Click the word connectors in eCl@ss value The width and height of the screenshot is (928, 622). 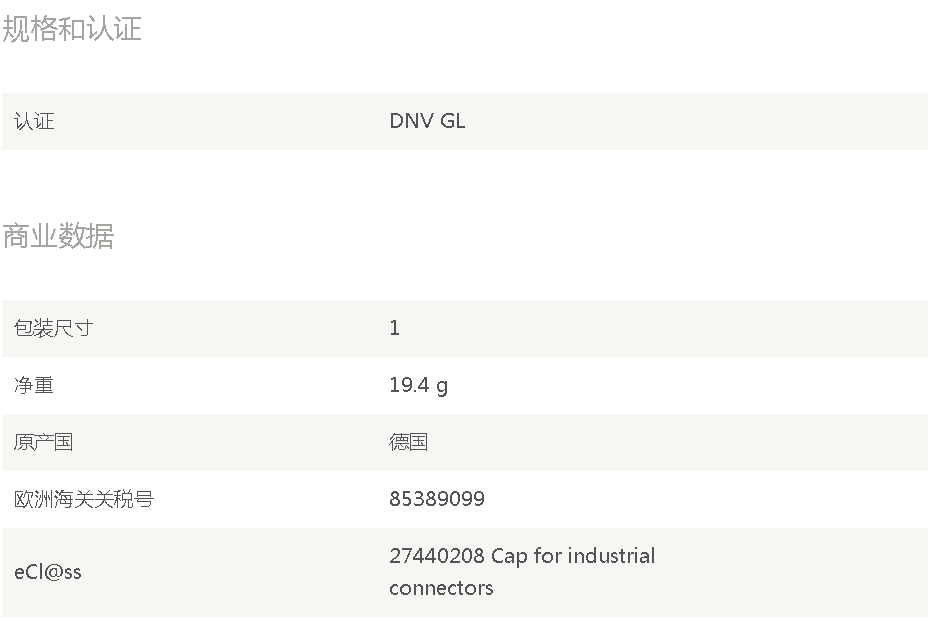click(x=441, y=588)
